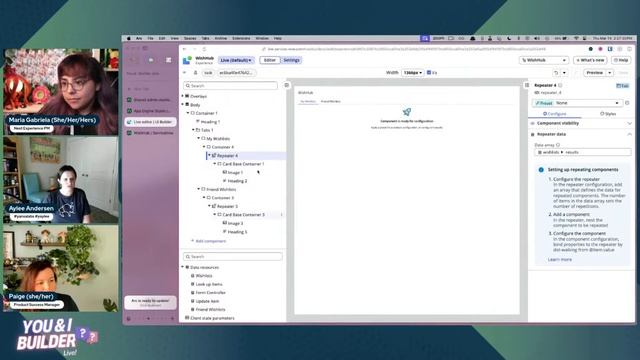Click the Data array binding field
This screenshot has width=640, height=360.
pos(582,152)
